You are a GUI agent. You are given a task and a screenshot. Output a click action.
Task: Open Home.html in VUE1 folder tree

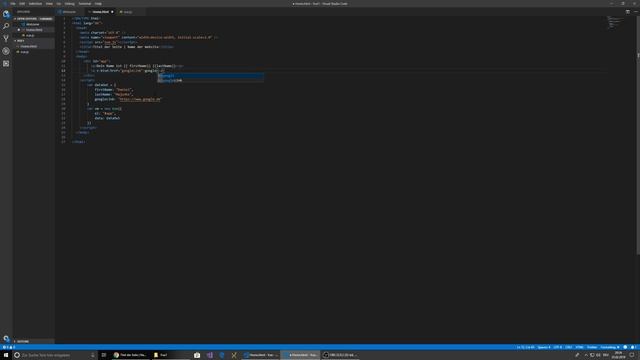click(x=29, y=47)
